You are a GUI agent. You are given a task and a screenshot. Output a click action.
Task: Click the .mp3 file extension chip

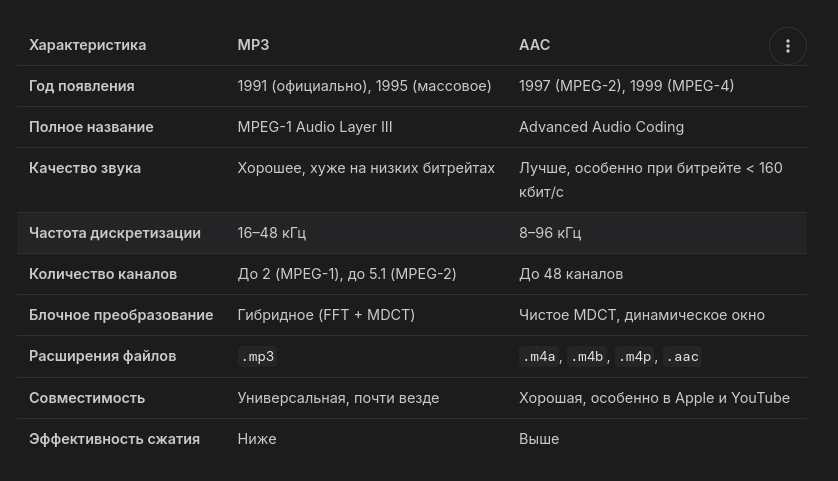[x=257, y=357]
